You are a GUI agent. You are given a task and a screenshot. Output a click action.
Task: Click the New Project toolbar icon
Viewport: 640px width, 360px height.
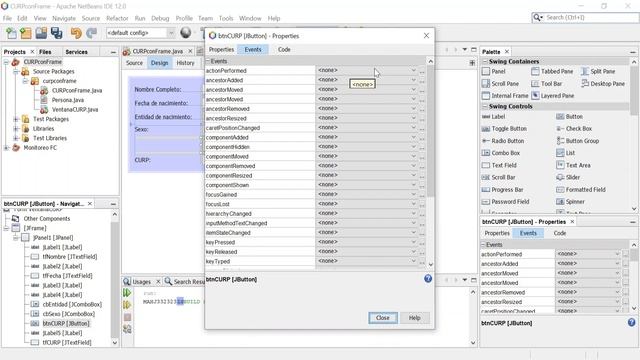pyautogui.click(x=26, y=33)
